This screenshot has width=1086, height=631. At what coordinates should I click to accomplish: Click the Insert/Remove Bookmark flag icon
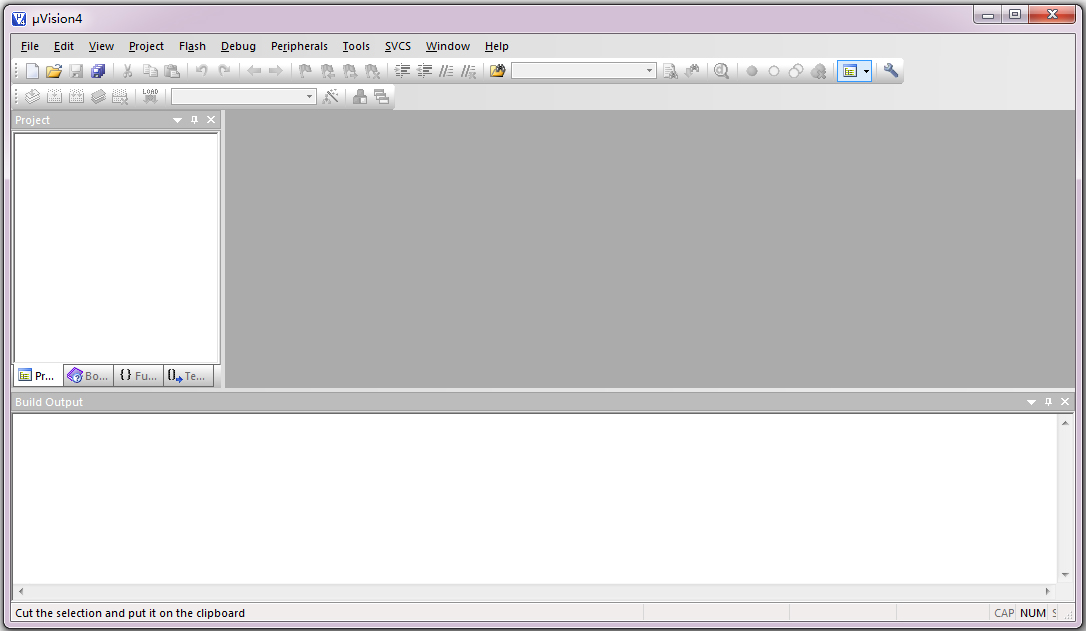tap(305, 71)
